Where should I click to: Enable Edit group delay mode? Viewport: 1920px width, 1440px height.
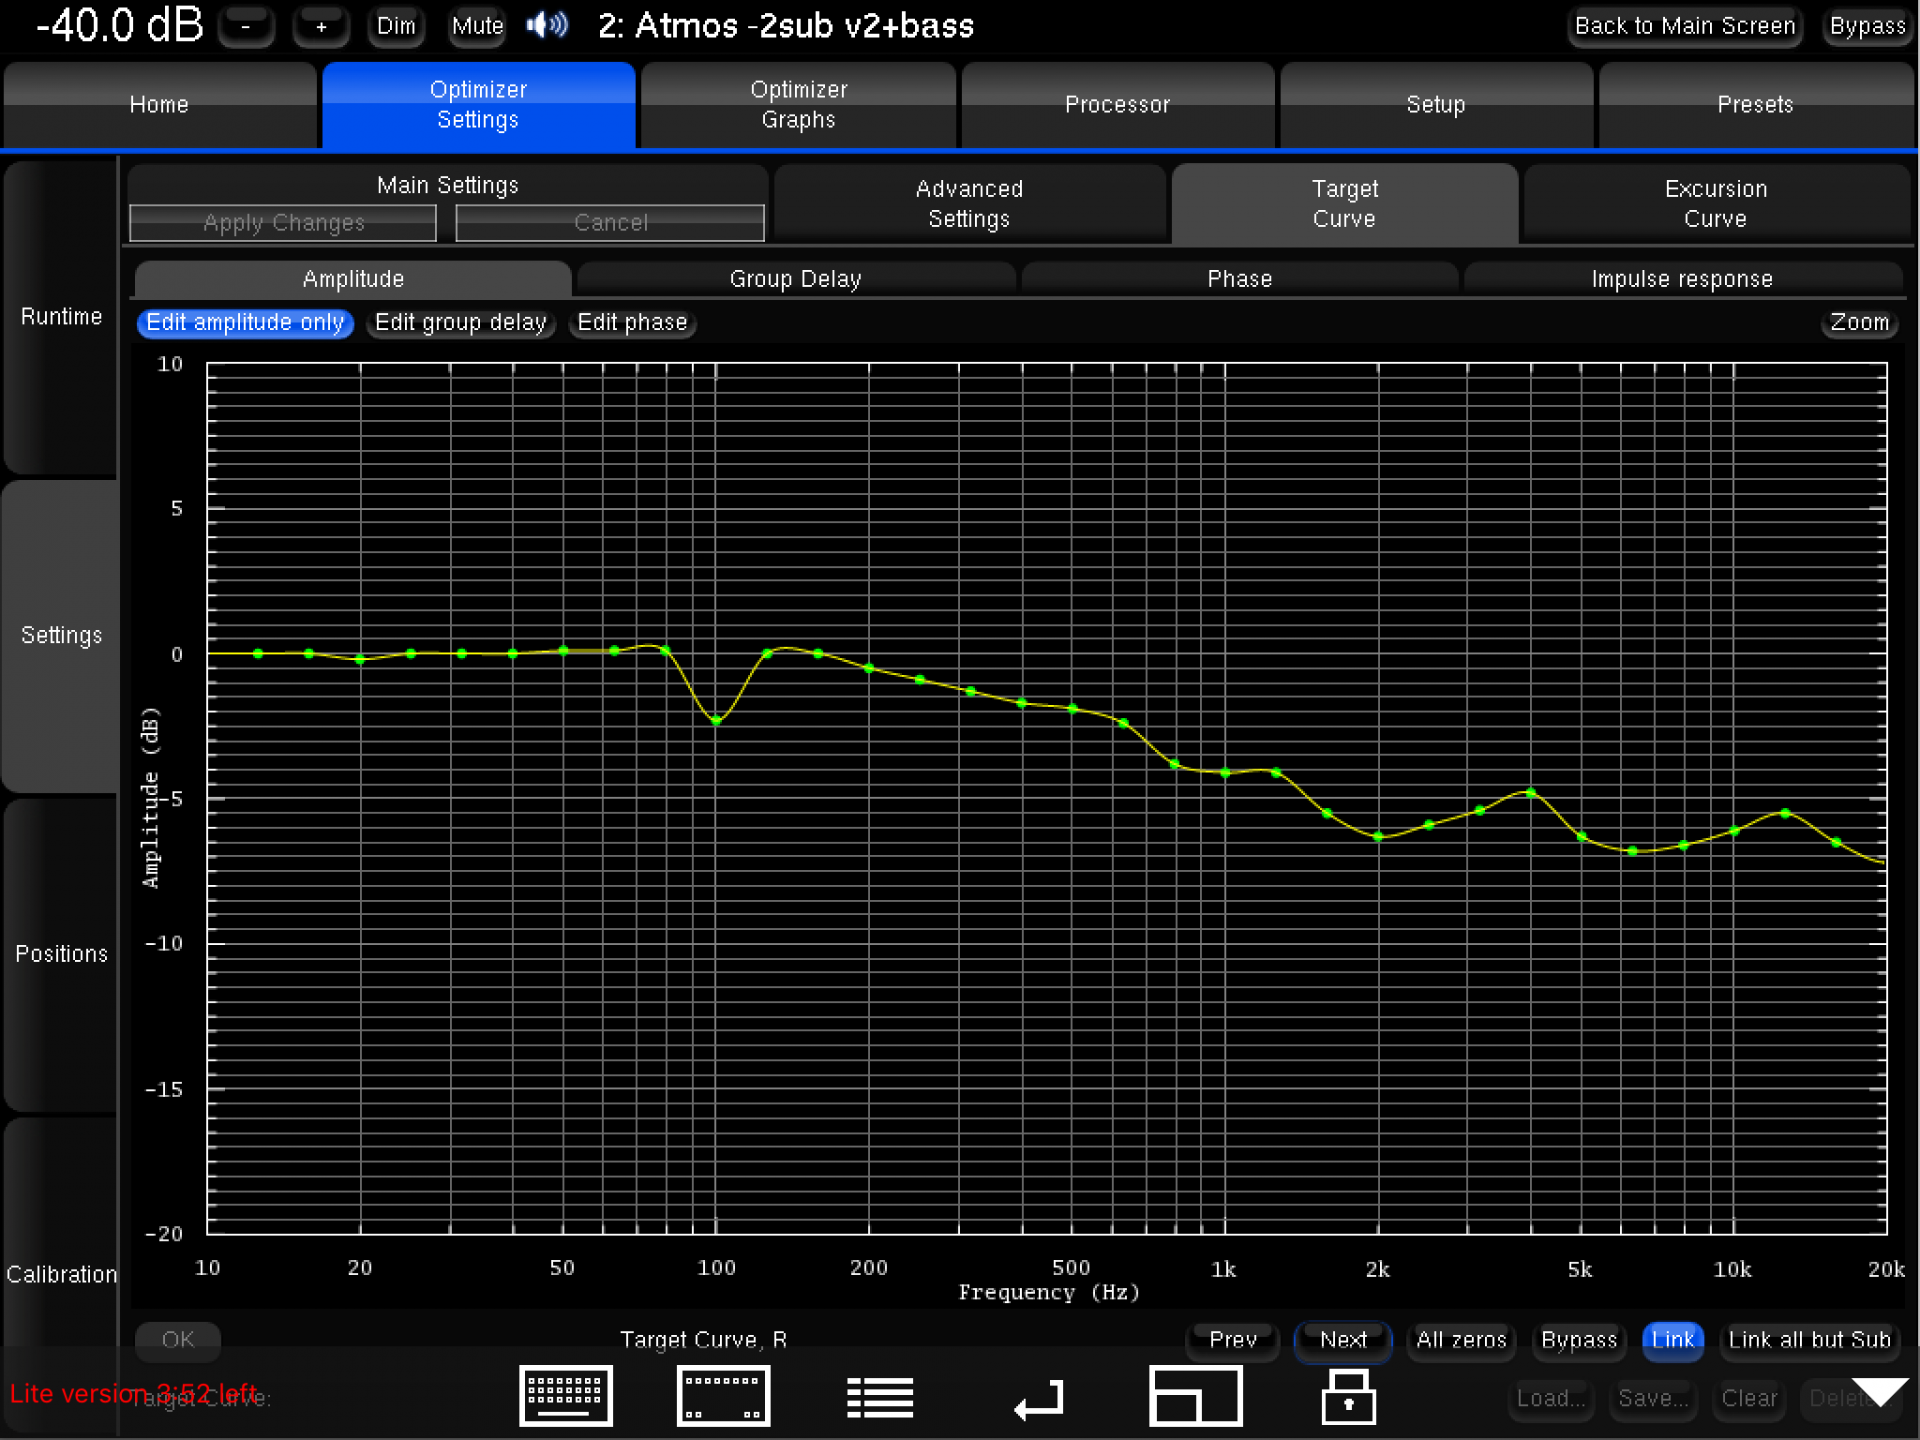[460, 322]
